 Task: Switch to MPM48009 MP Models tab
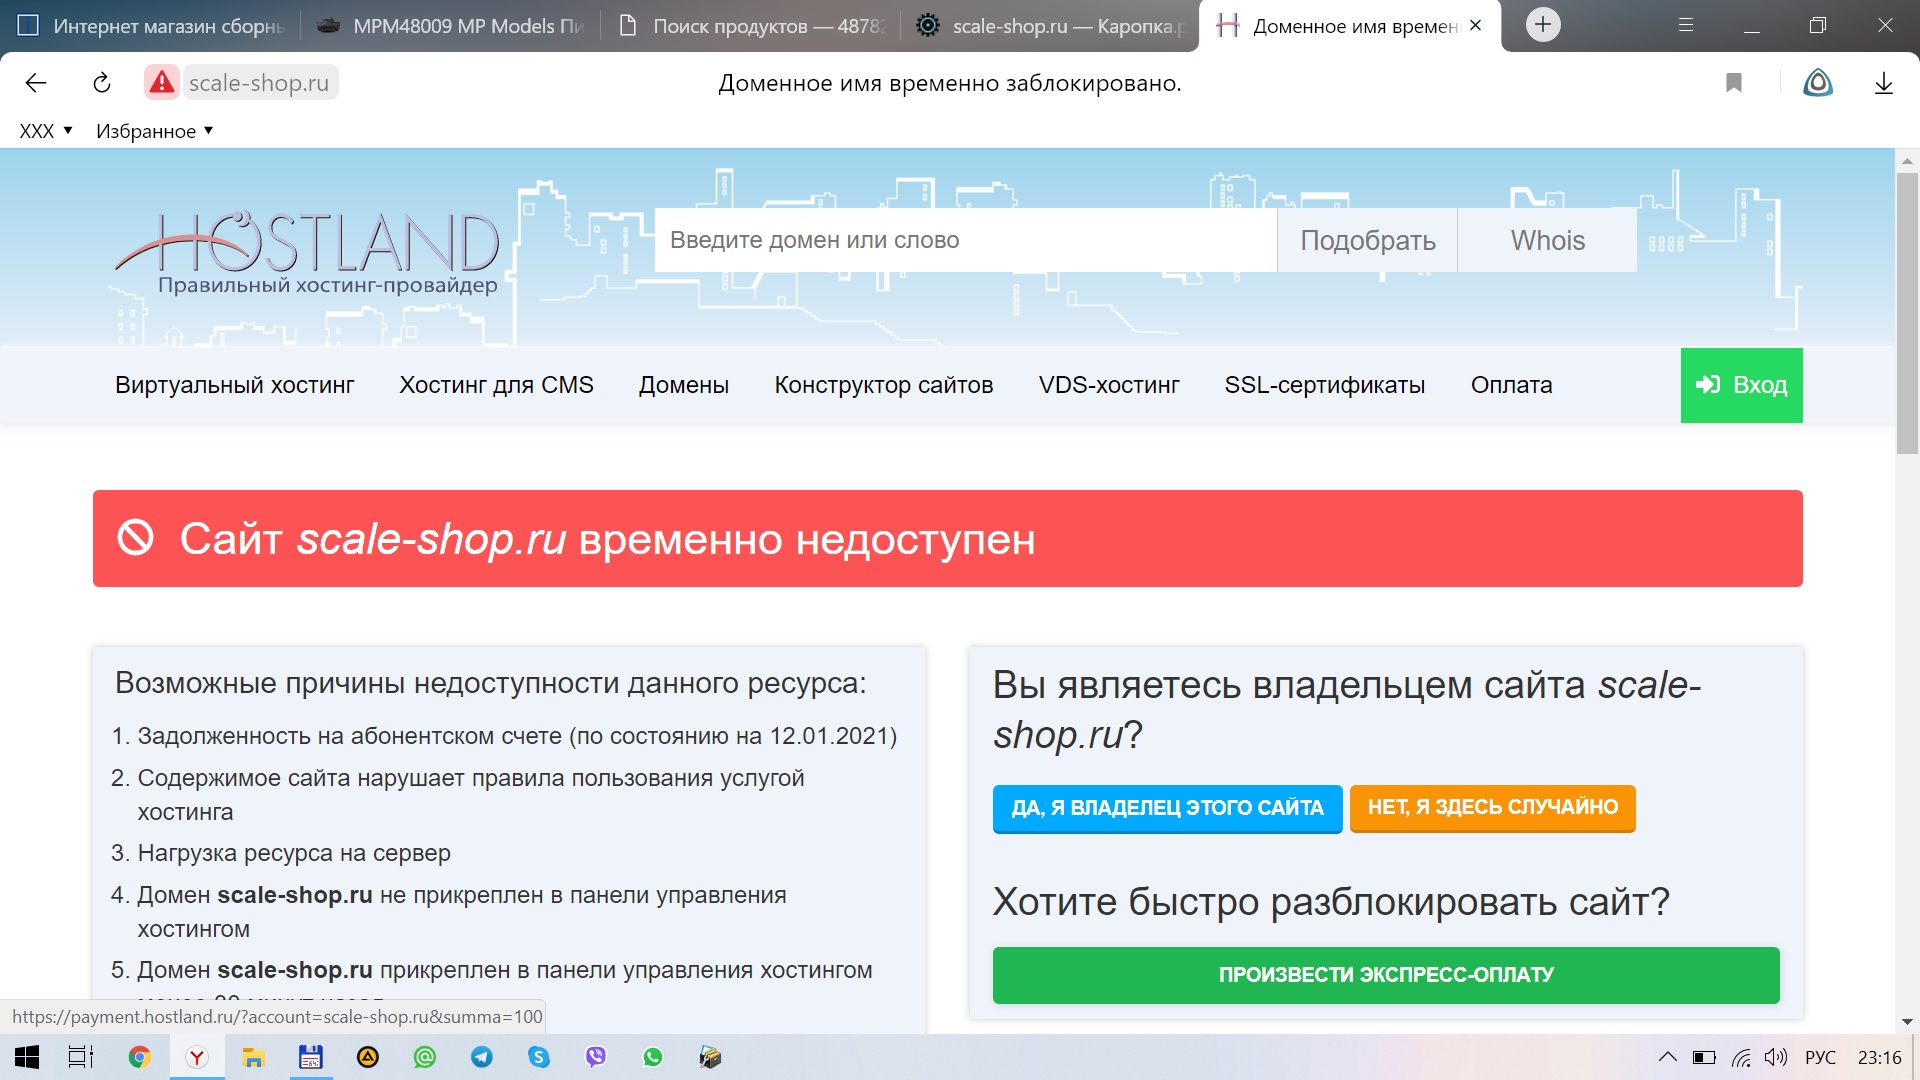point(450,26)
